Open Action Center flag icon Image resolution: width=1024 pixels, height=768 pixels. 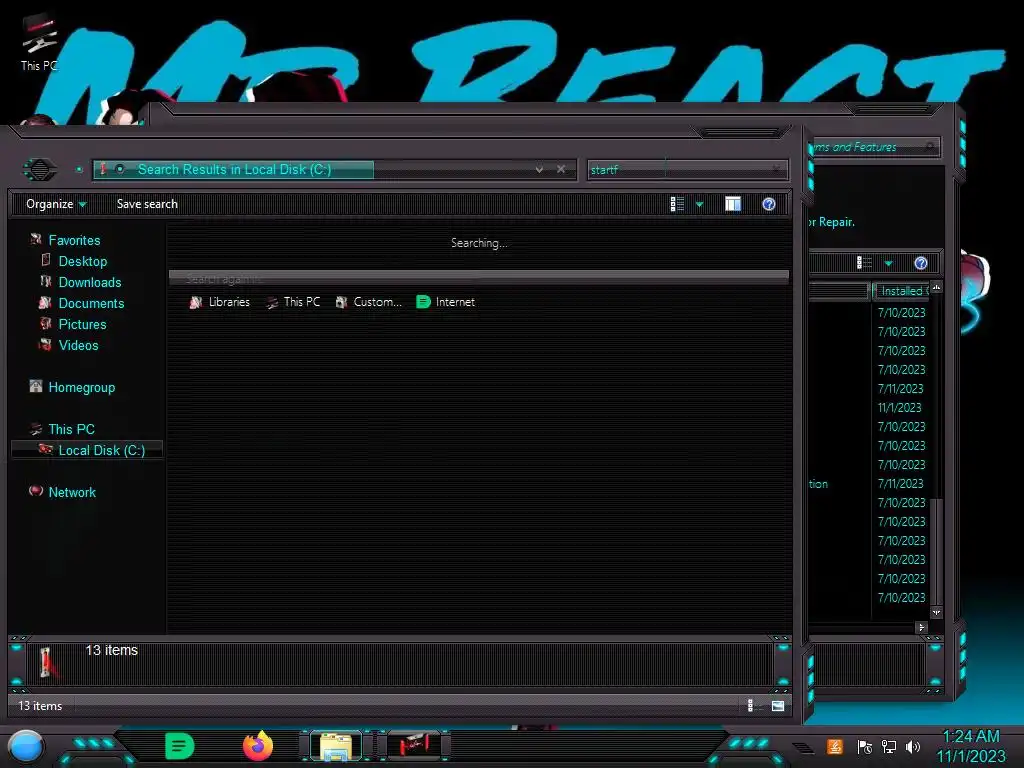[865, 746]
